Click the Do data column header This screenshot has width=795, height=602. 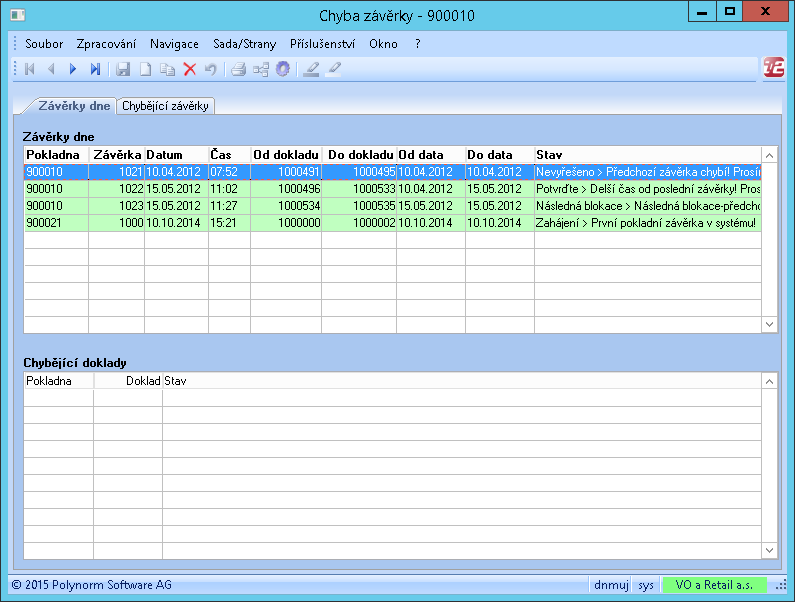click(500, 155)
